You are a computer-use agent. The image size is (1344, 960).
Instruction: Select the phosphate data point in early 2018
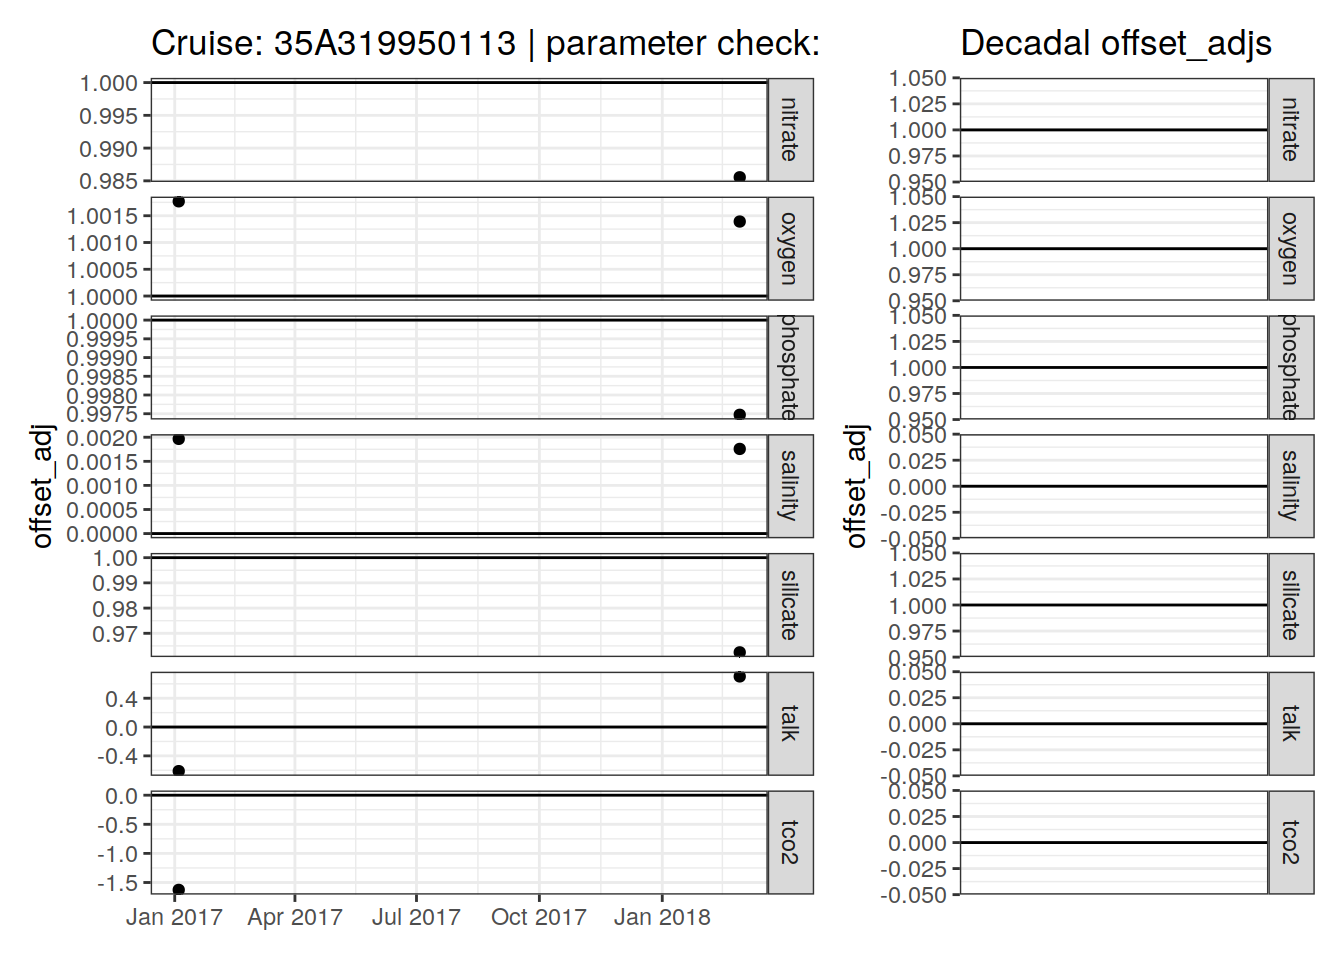pos(739,415)
